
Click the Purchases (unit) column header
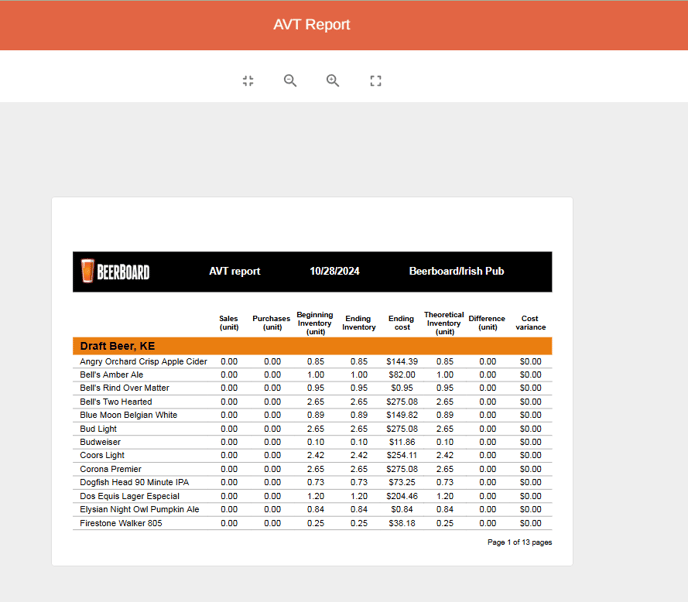272,323
